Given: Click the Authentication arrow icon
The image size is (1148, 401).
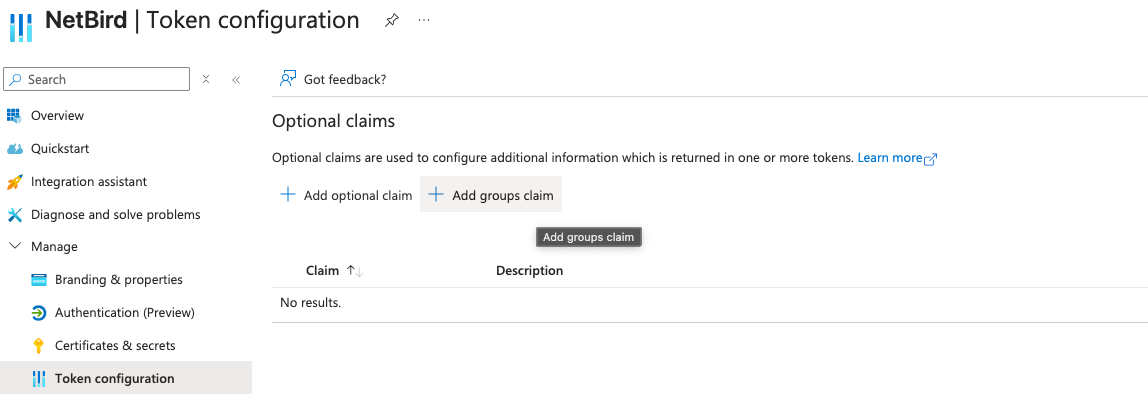Looking at the screenshot, I should coord(39,312).
